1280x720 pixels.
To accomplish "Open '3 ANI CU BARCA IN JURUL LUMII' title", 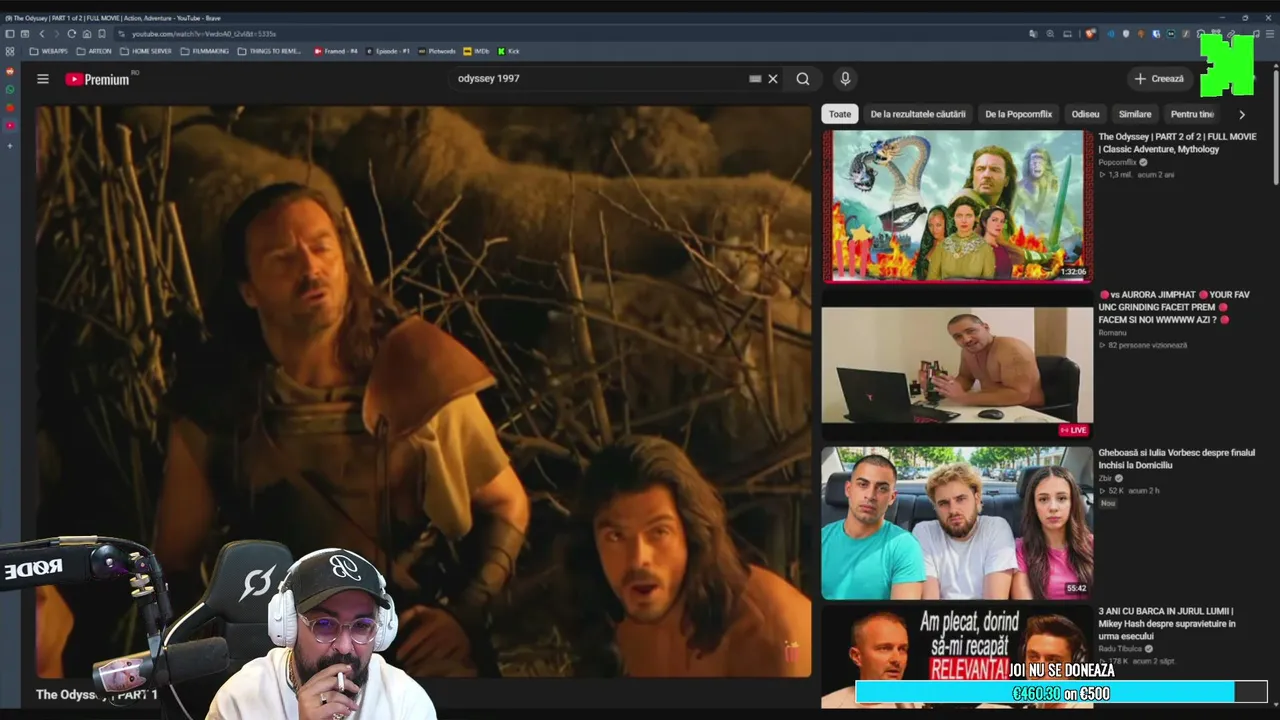I will tap(1167, 623).
